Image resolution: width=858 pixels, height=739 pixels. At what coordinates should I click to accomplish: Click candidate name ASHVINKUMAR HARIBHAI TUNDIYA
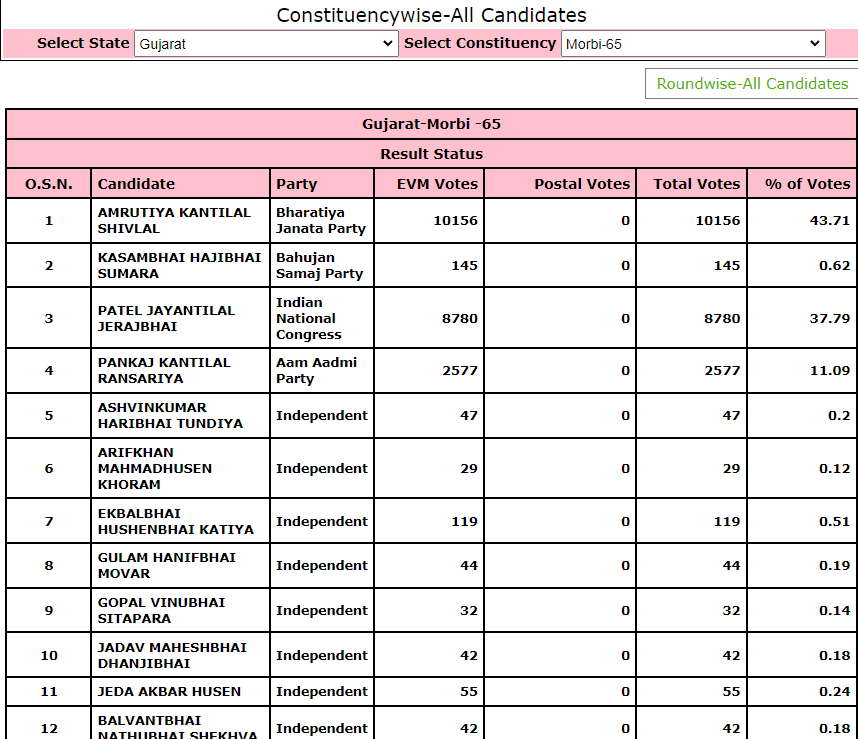pos(170,415)
